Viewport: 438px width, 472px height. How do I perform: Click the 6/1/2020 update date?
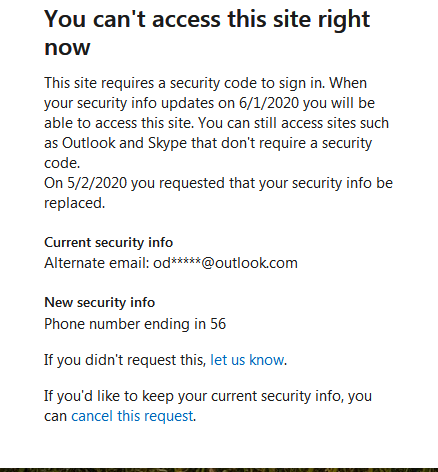click(269, 103)
